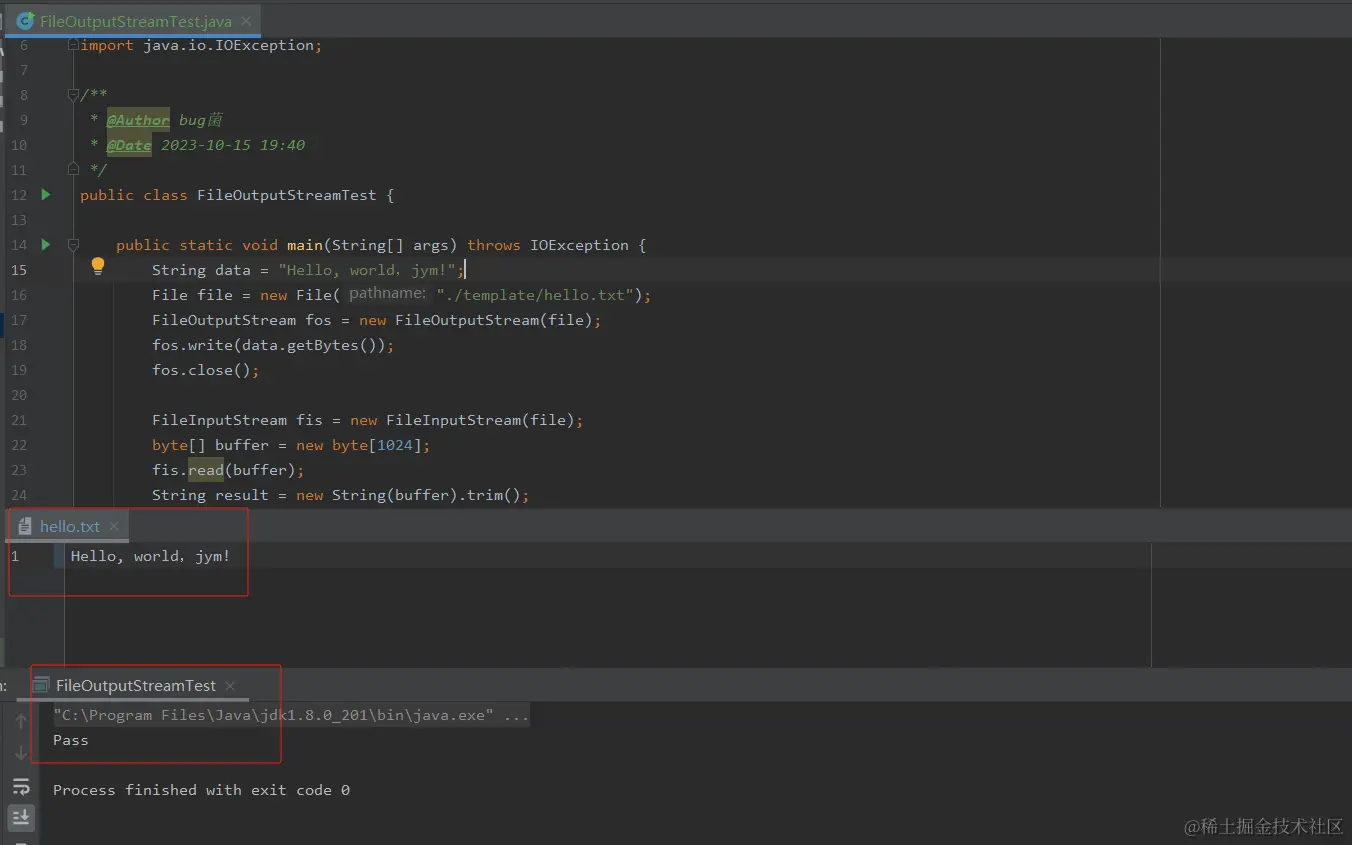Open the yellow lightbulb quick-fix on line 15

pyautogui.click(x=98, y=267)
